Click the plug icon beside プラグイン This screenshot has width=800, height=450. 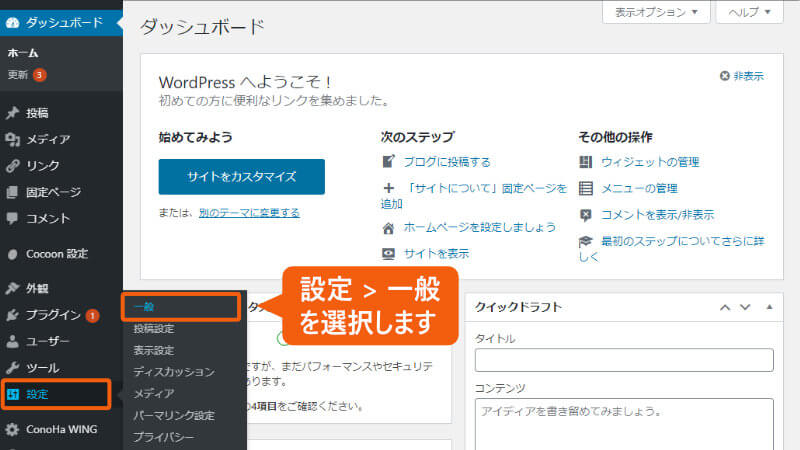(x=12, y=315)
